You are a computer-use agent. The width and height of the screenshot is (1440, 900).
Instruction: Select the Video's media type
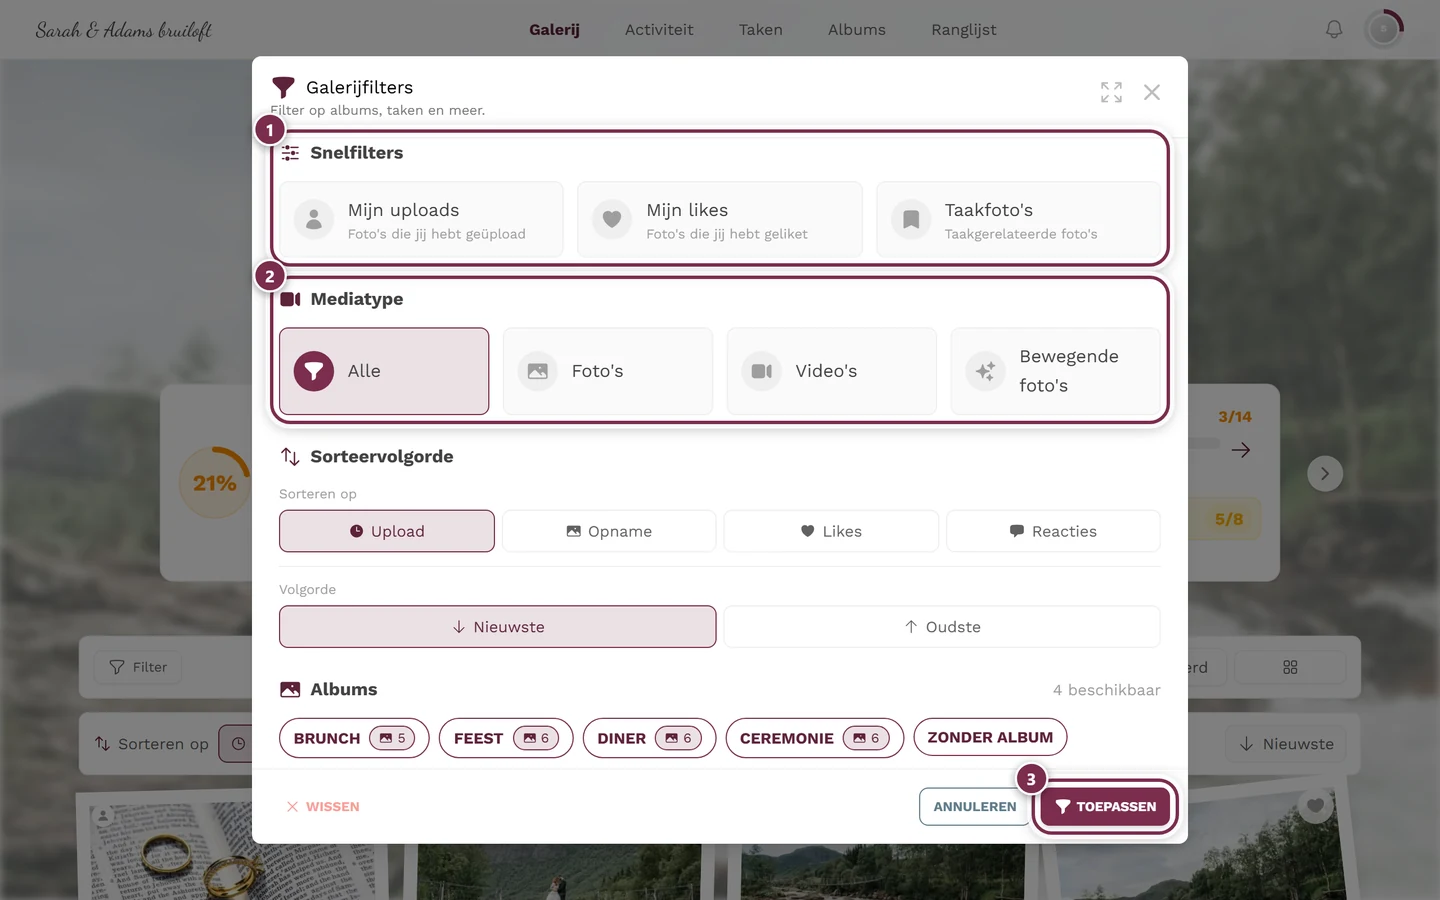832,371
